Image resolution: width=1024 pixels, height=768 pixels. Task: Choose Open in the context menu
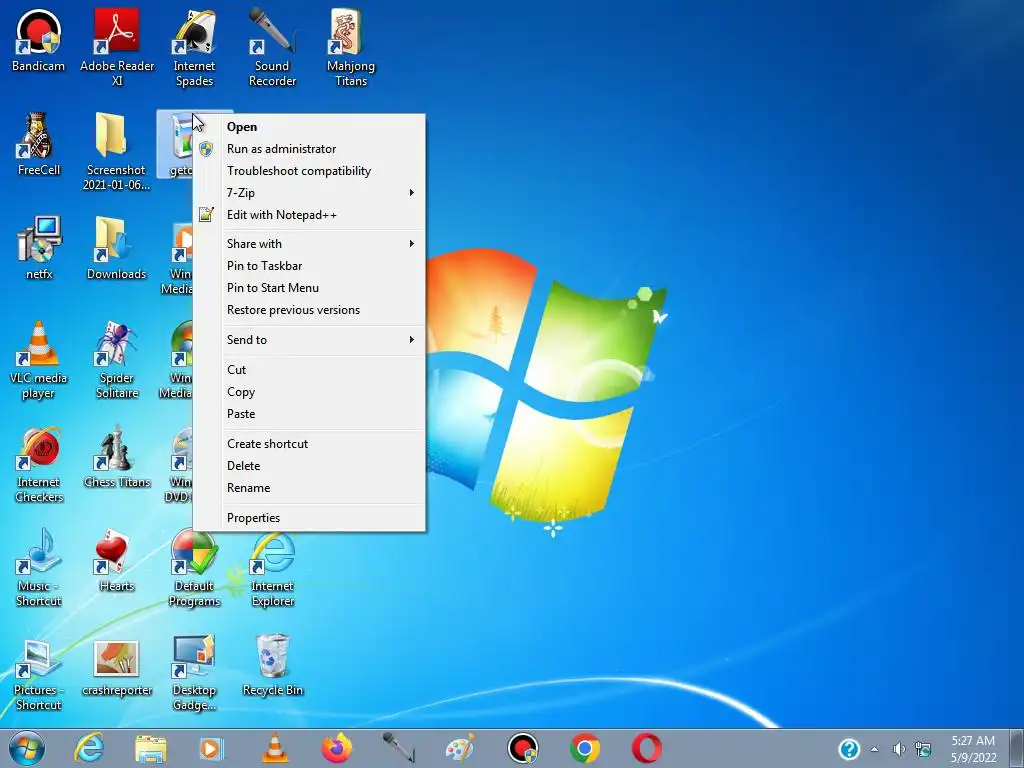pos(310,127)
